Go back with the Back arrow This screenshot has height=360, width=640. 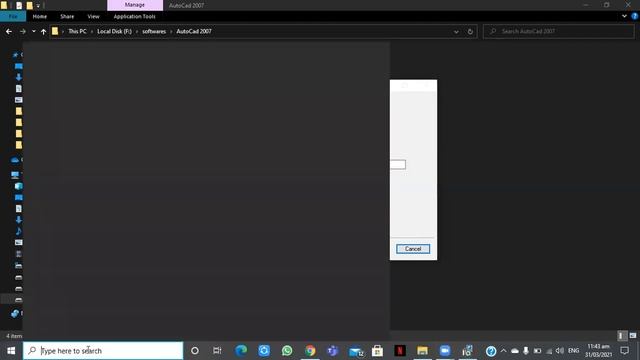[x=9, y=31]
